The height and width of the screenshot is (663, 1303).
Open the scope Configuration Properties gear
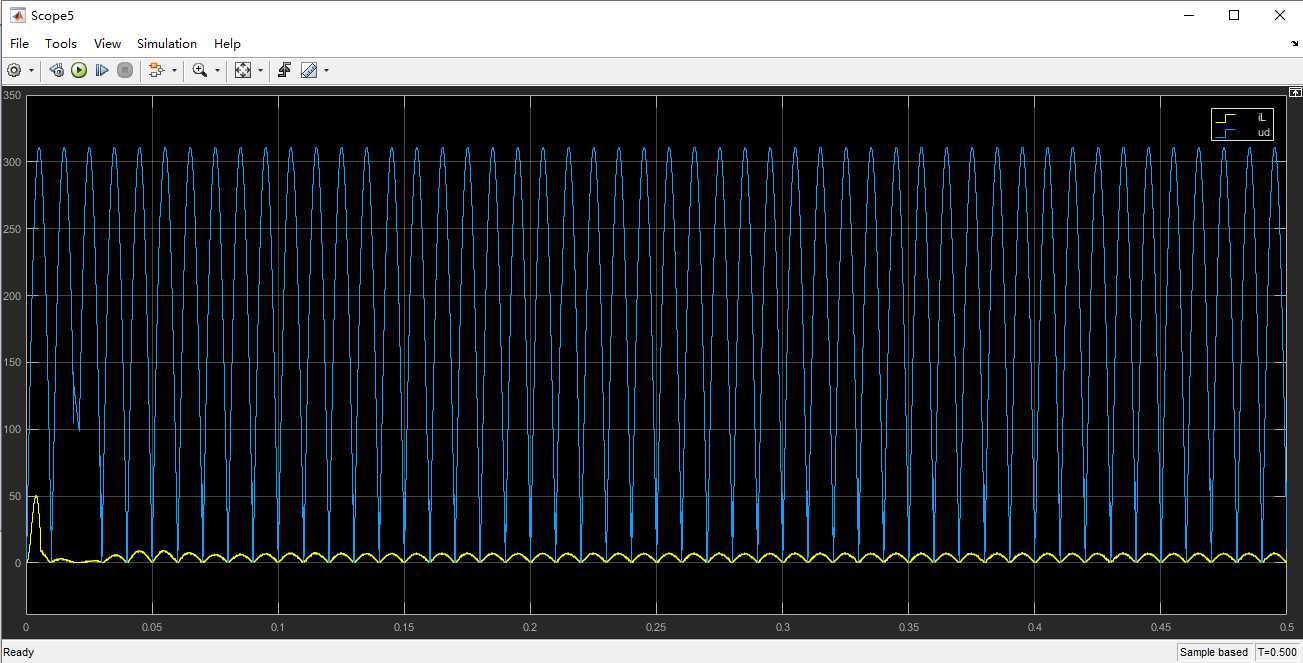14,70
